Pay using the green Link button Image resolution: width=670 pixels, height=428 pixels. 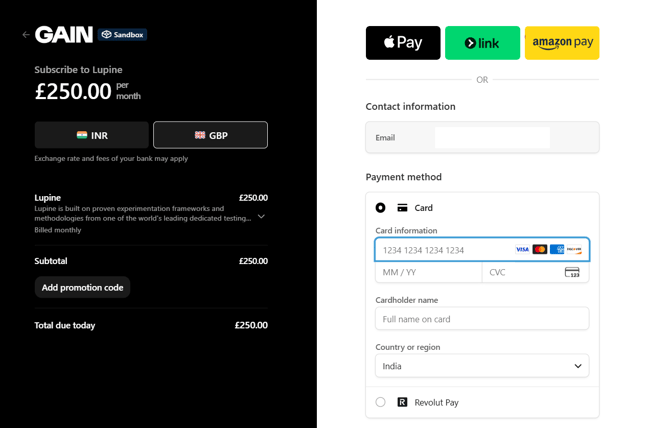coord(482,43)
